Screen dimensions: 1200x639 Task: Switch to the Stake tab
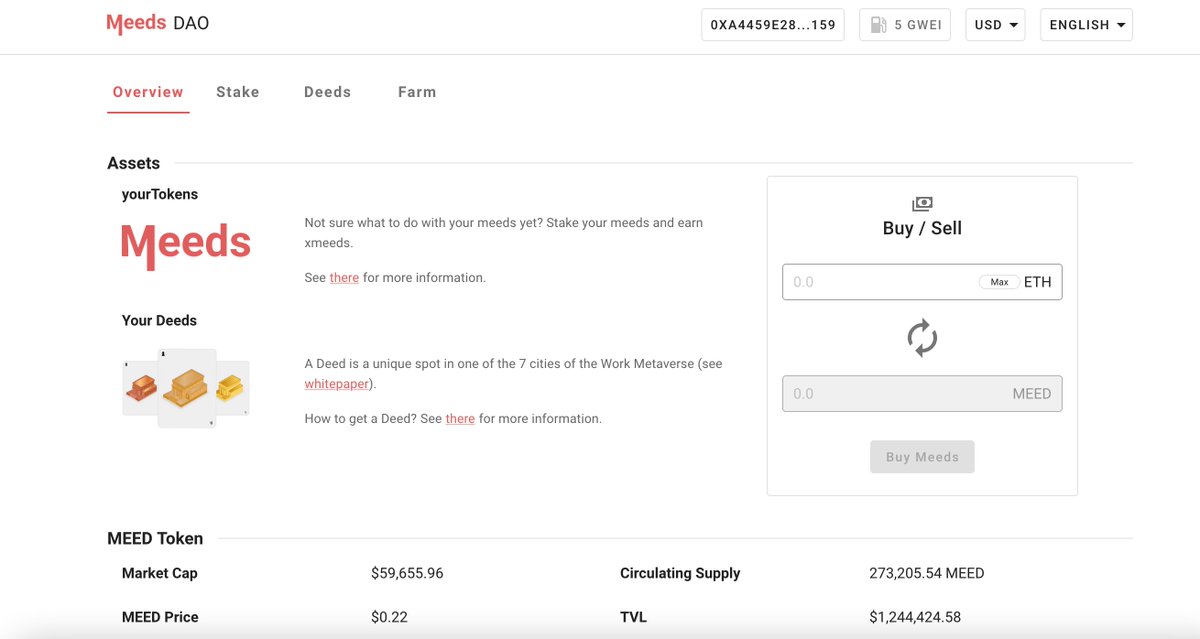coord(238,92)
